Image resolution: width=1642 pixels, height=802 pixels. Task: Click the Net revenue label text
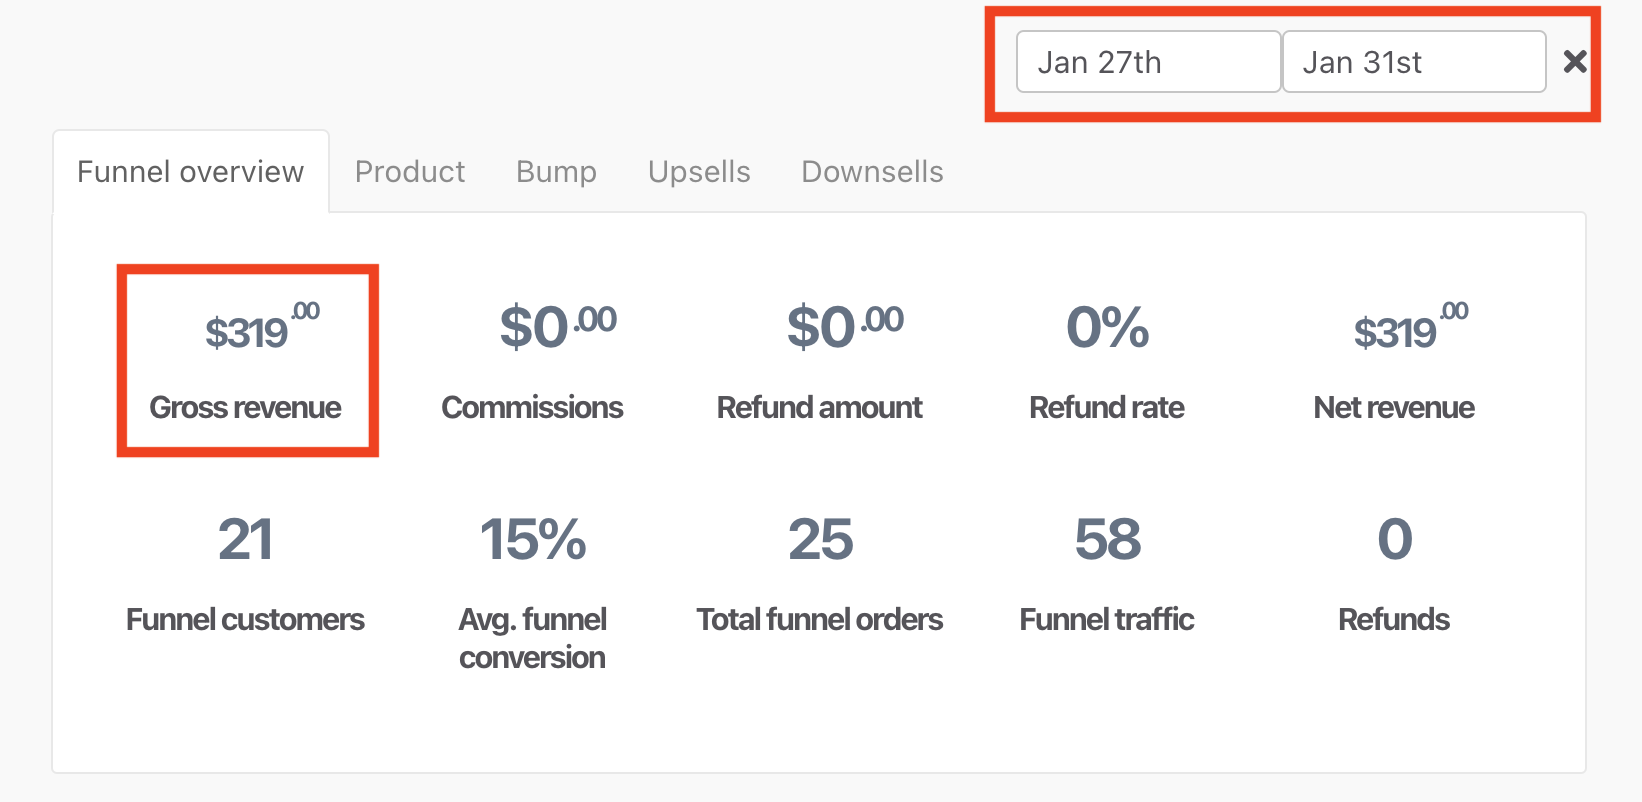point(1394,408)
